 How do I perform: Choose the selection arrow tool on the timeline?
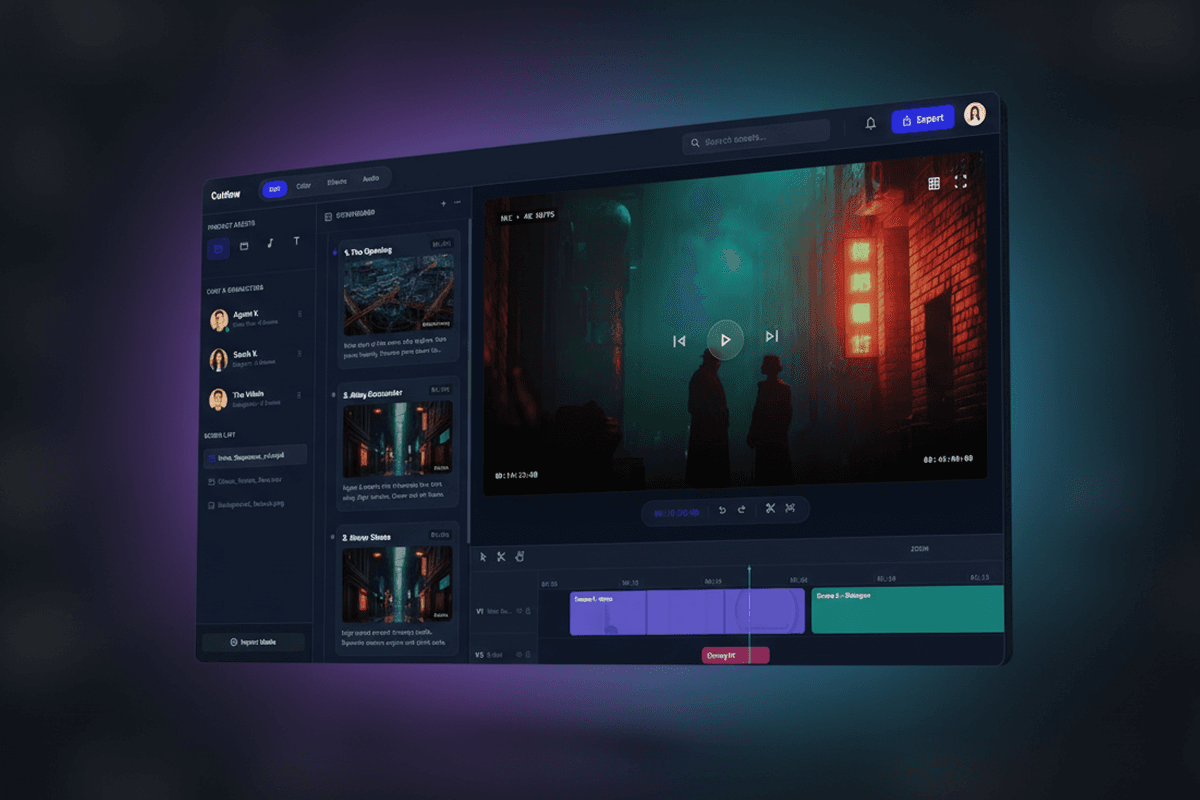[x=485, y=556]
